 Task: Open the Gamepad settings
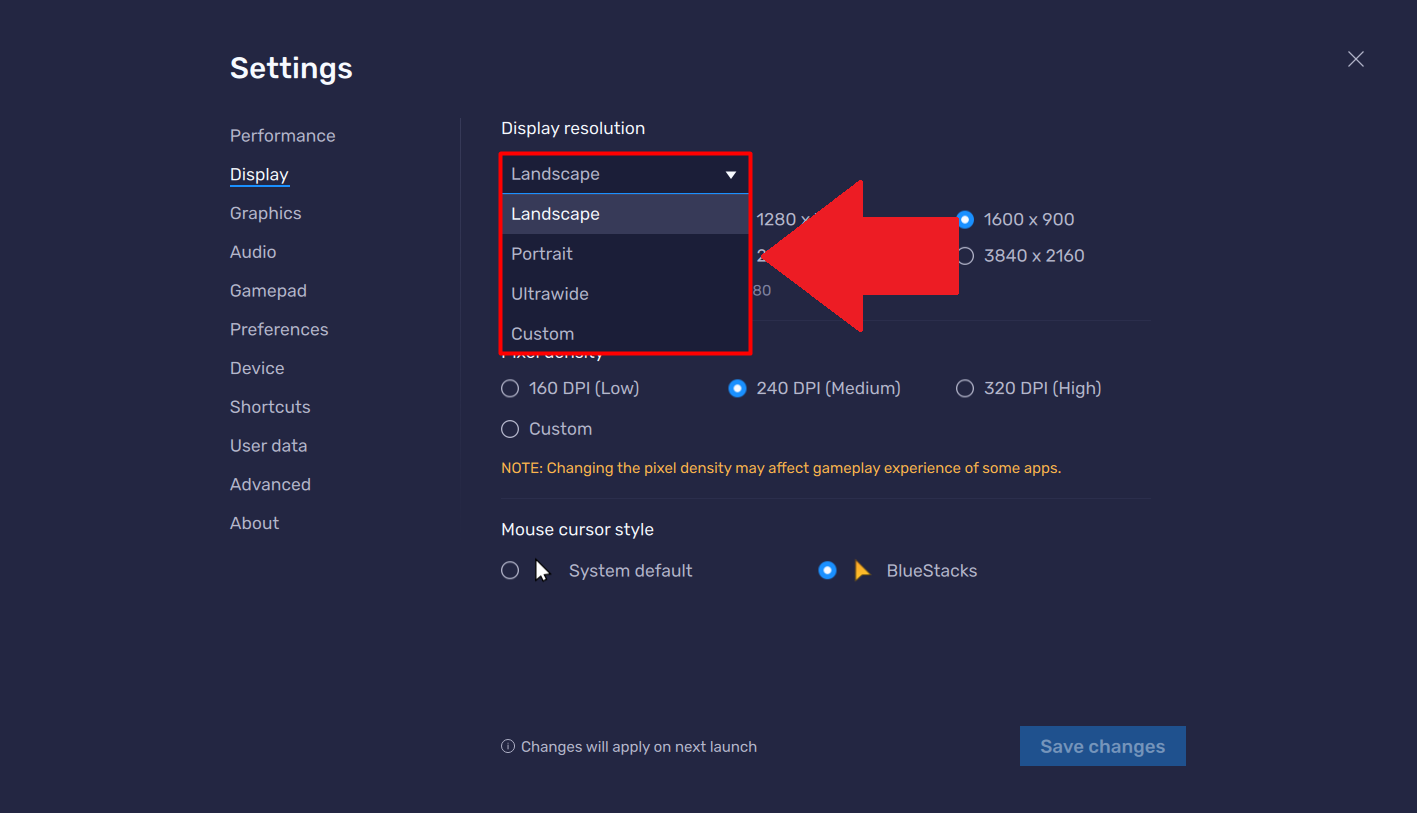268,290
